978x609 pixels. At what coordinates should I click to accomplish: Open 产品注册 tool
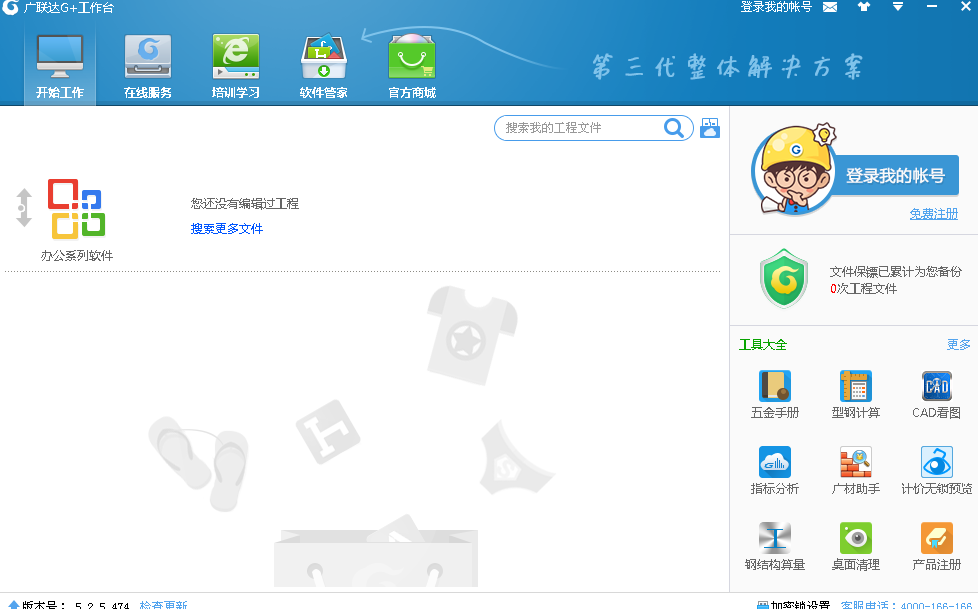pyautogui.click(x=936, y=547)
